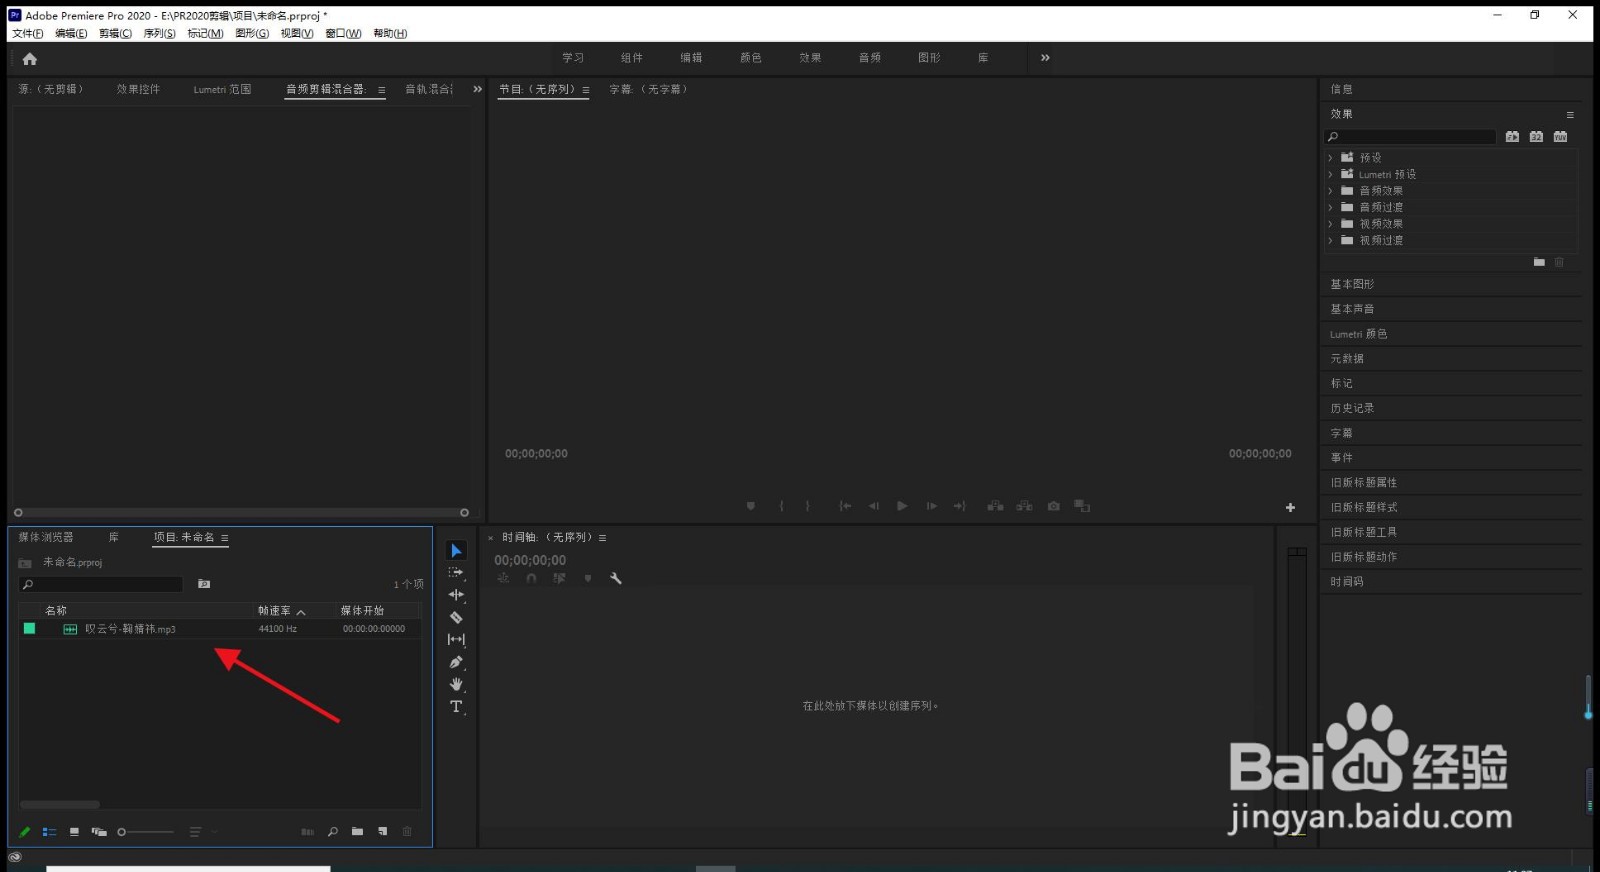Click Mark In in Program monitor
1600x872 pixels.
(781, 506)
